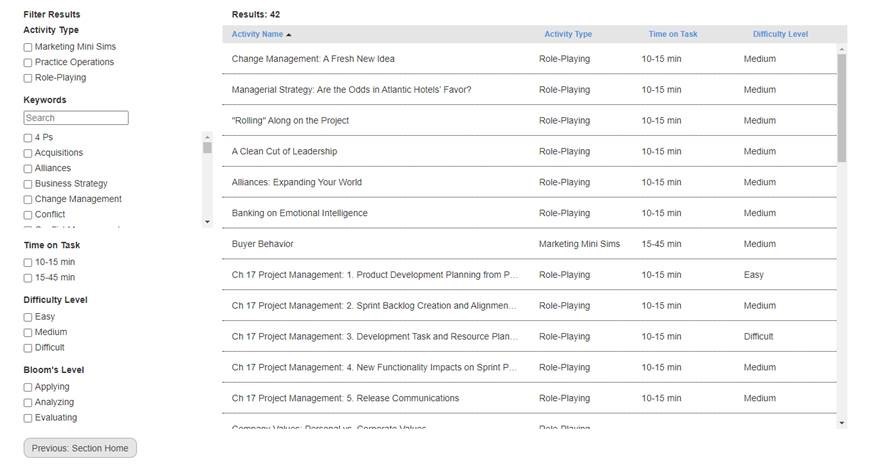This screenshot has width=871, height=470.
Task: Check the Practice Operations filter
Action: pos(28,63)
